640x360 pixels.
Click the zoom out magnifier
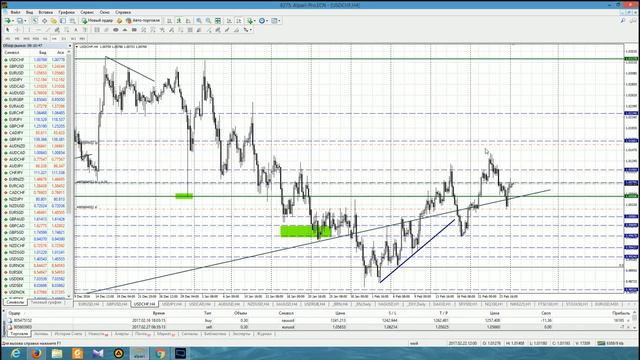(208, 20)
